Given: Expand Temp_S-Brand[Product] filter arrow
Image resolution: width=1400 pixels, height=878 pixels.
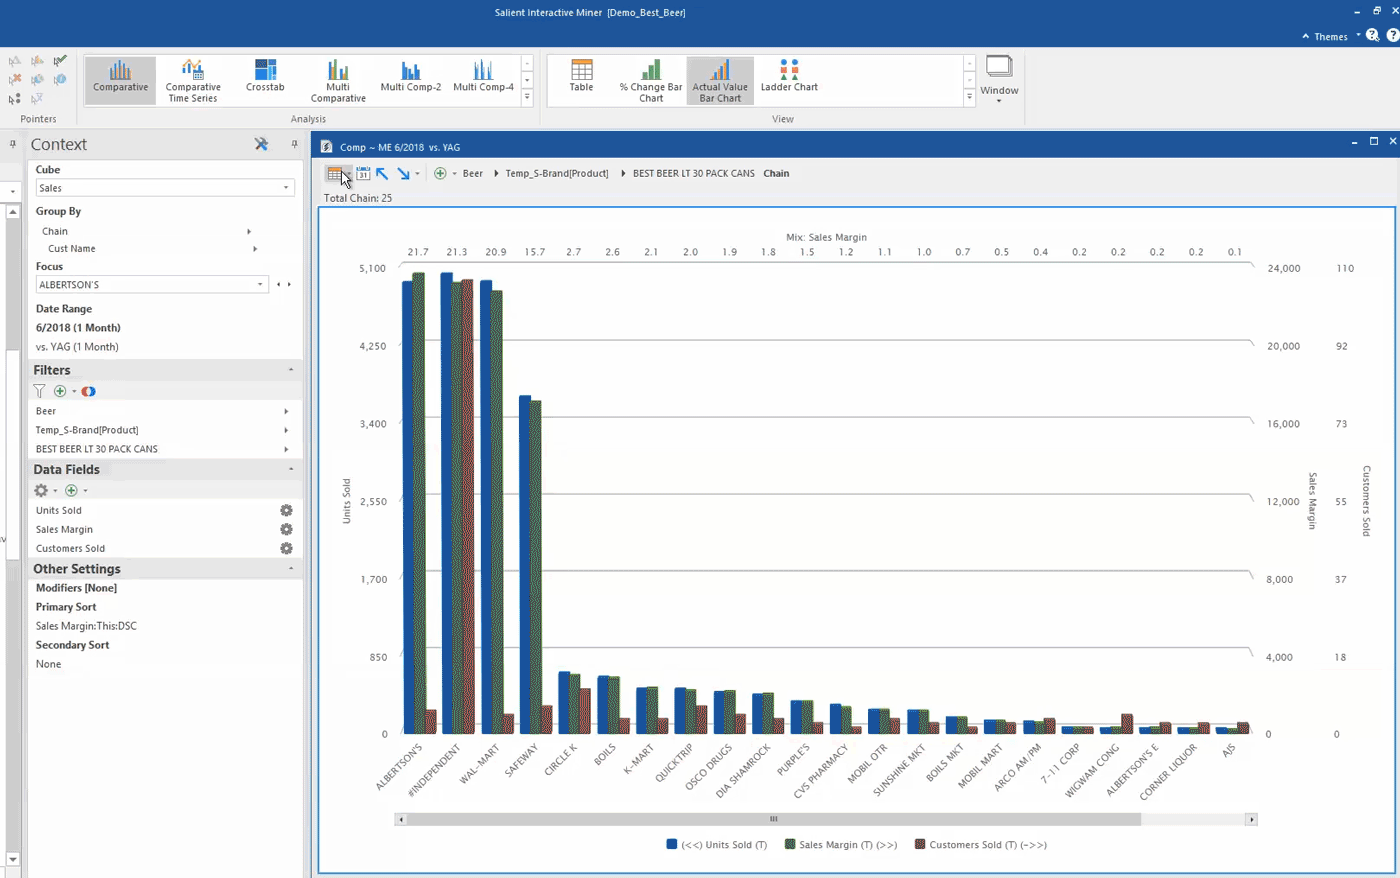Looking at the screenshot, I should (x=286, y=430).
